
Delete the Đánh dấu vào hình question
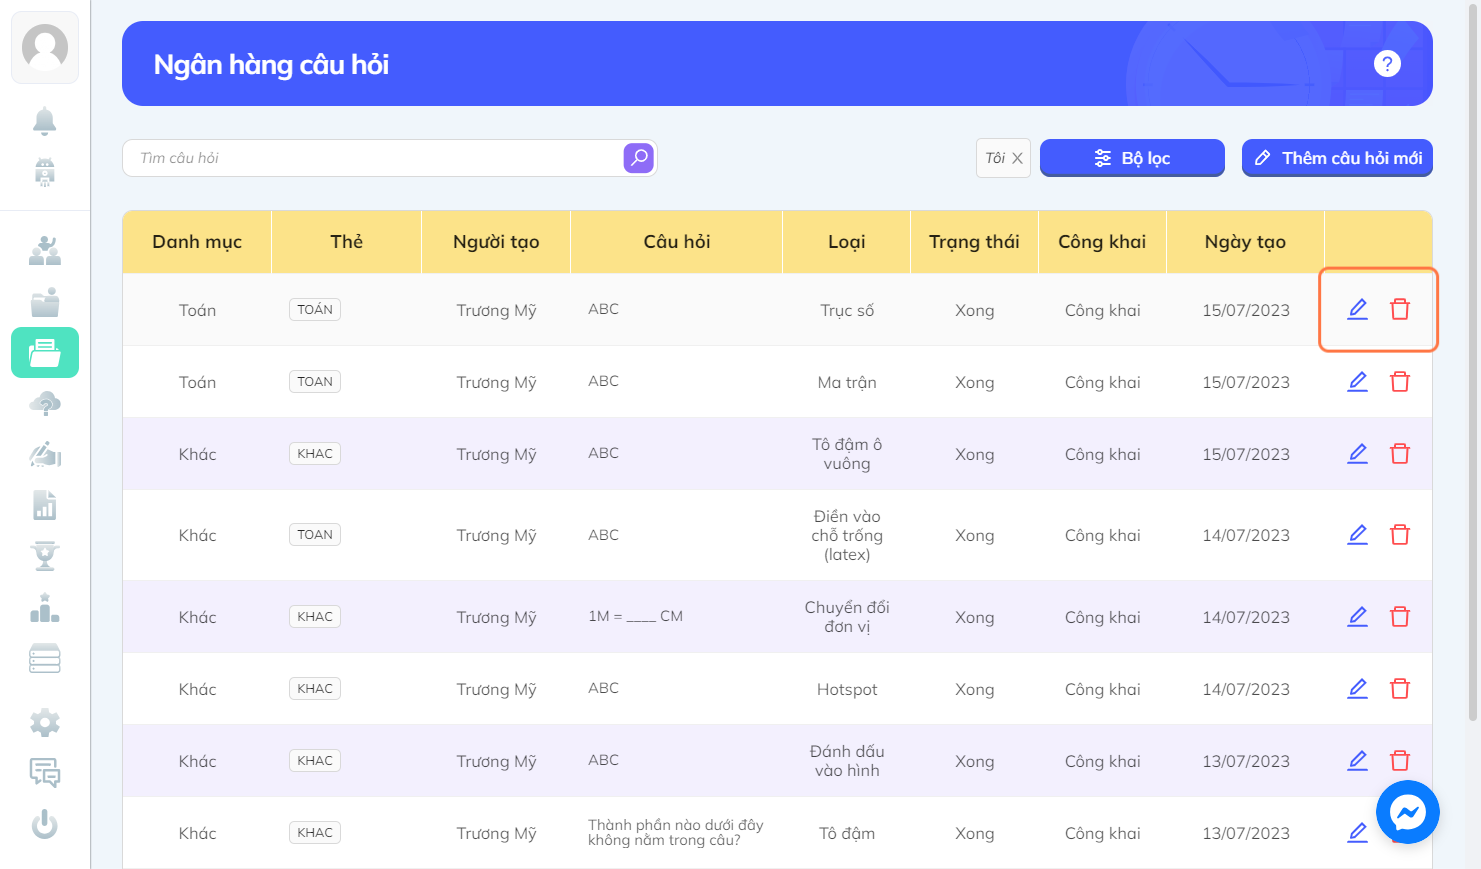tap(1400, 761)
